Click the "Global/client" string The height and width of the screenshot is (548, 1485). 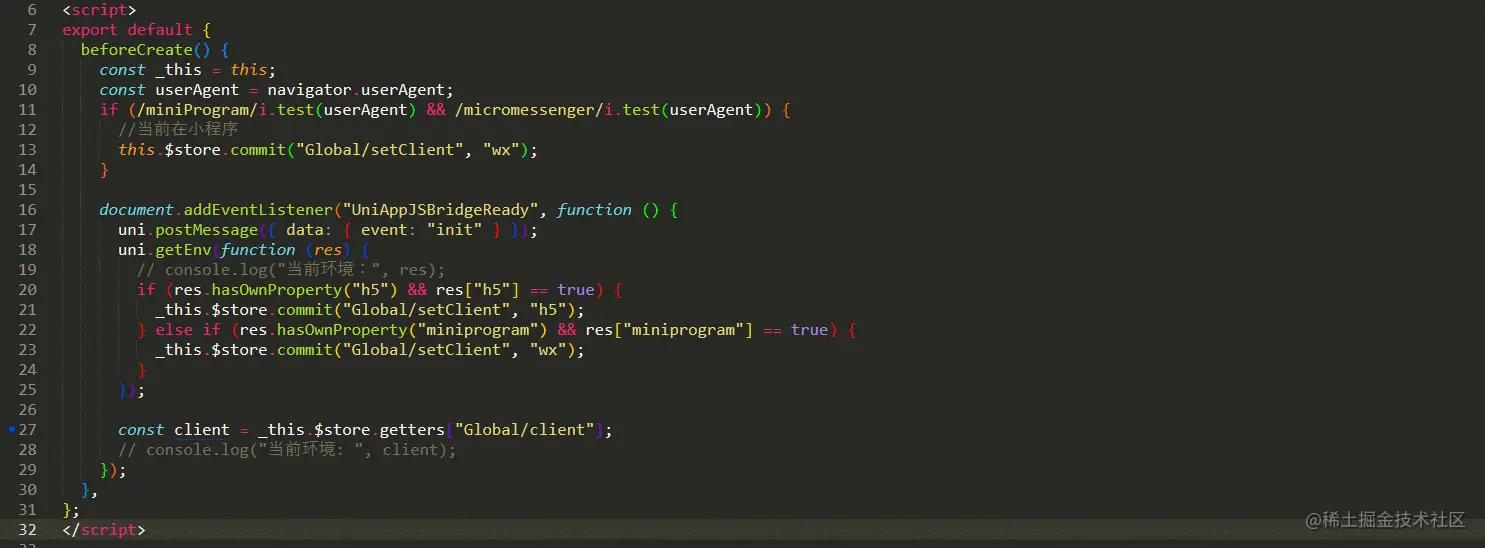(x=525, y=430)
